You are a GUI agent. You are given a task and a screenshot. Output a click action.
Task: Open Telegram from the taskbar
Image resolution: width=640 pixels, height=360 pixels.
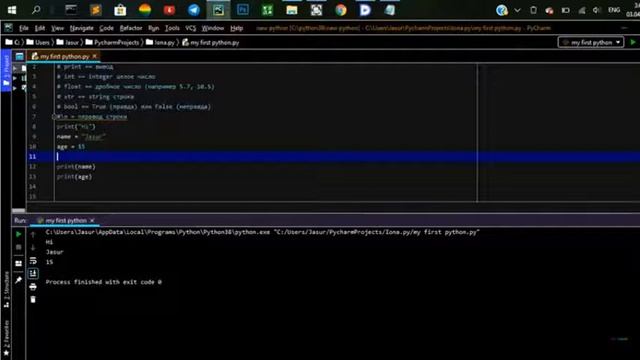[x=193, y=10]
